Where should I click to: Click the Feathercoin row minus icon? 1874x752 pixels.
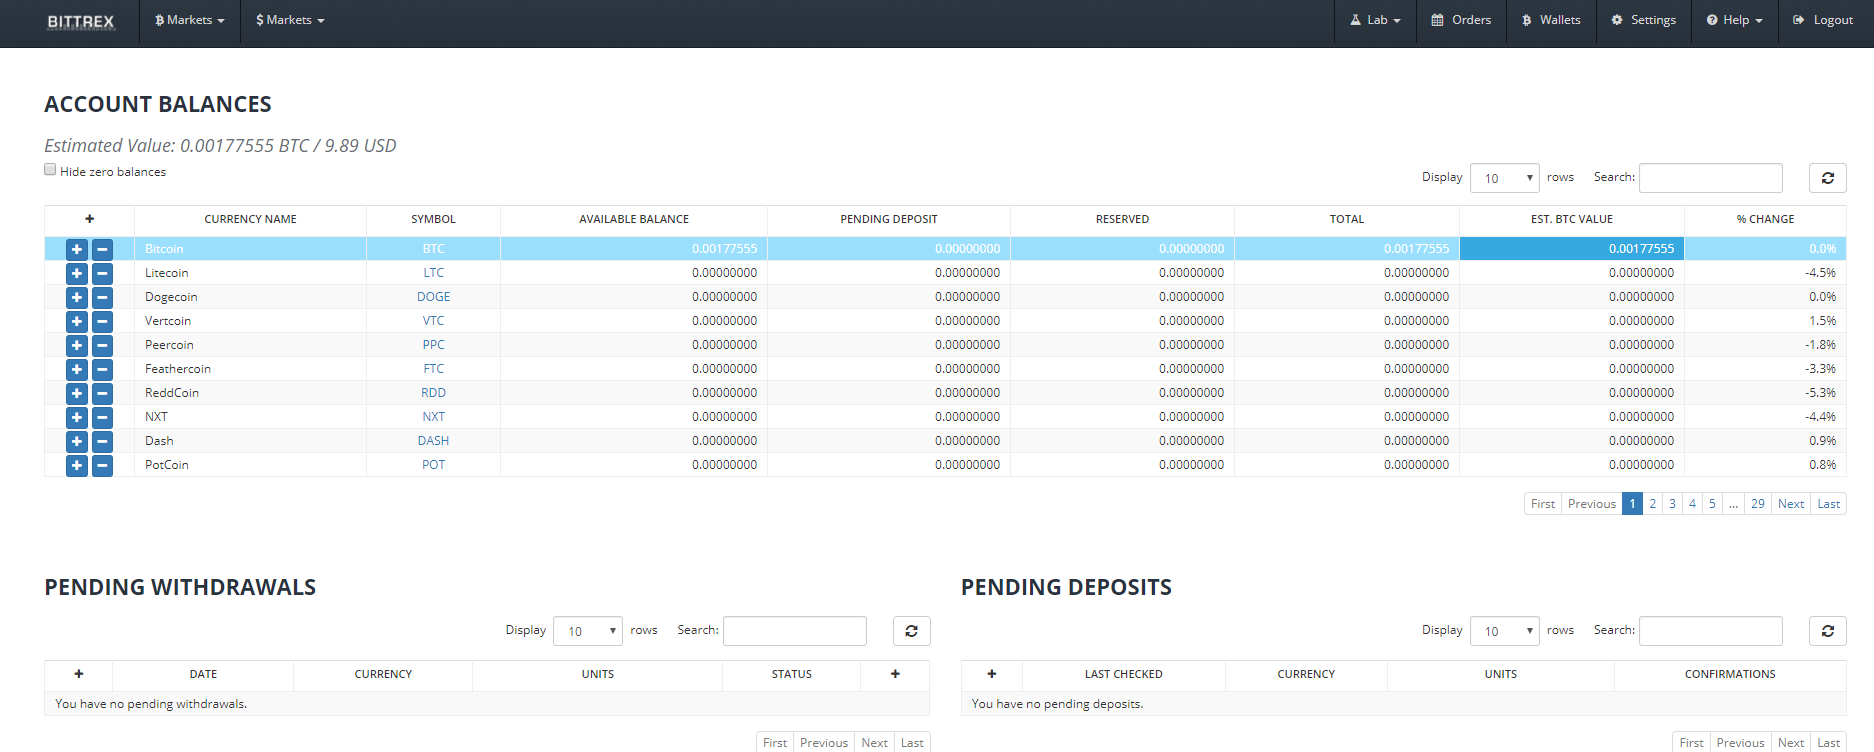[102, 369]
